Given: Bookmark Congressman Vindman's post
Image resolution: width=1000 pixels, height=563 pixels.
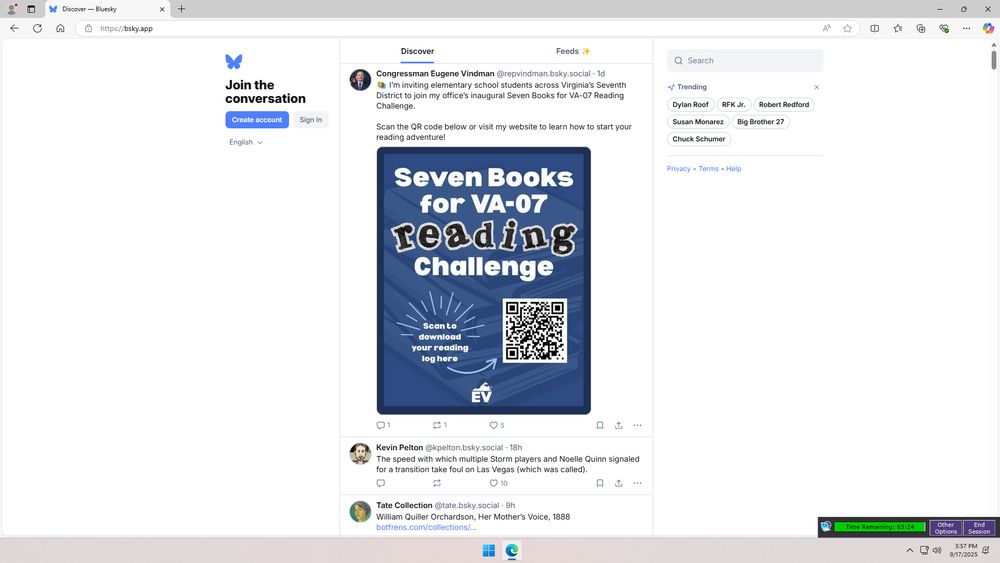Looking at the screenshot, I should 599,425.
